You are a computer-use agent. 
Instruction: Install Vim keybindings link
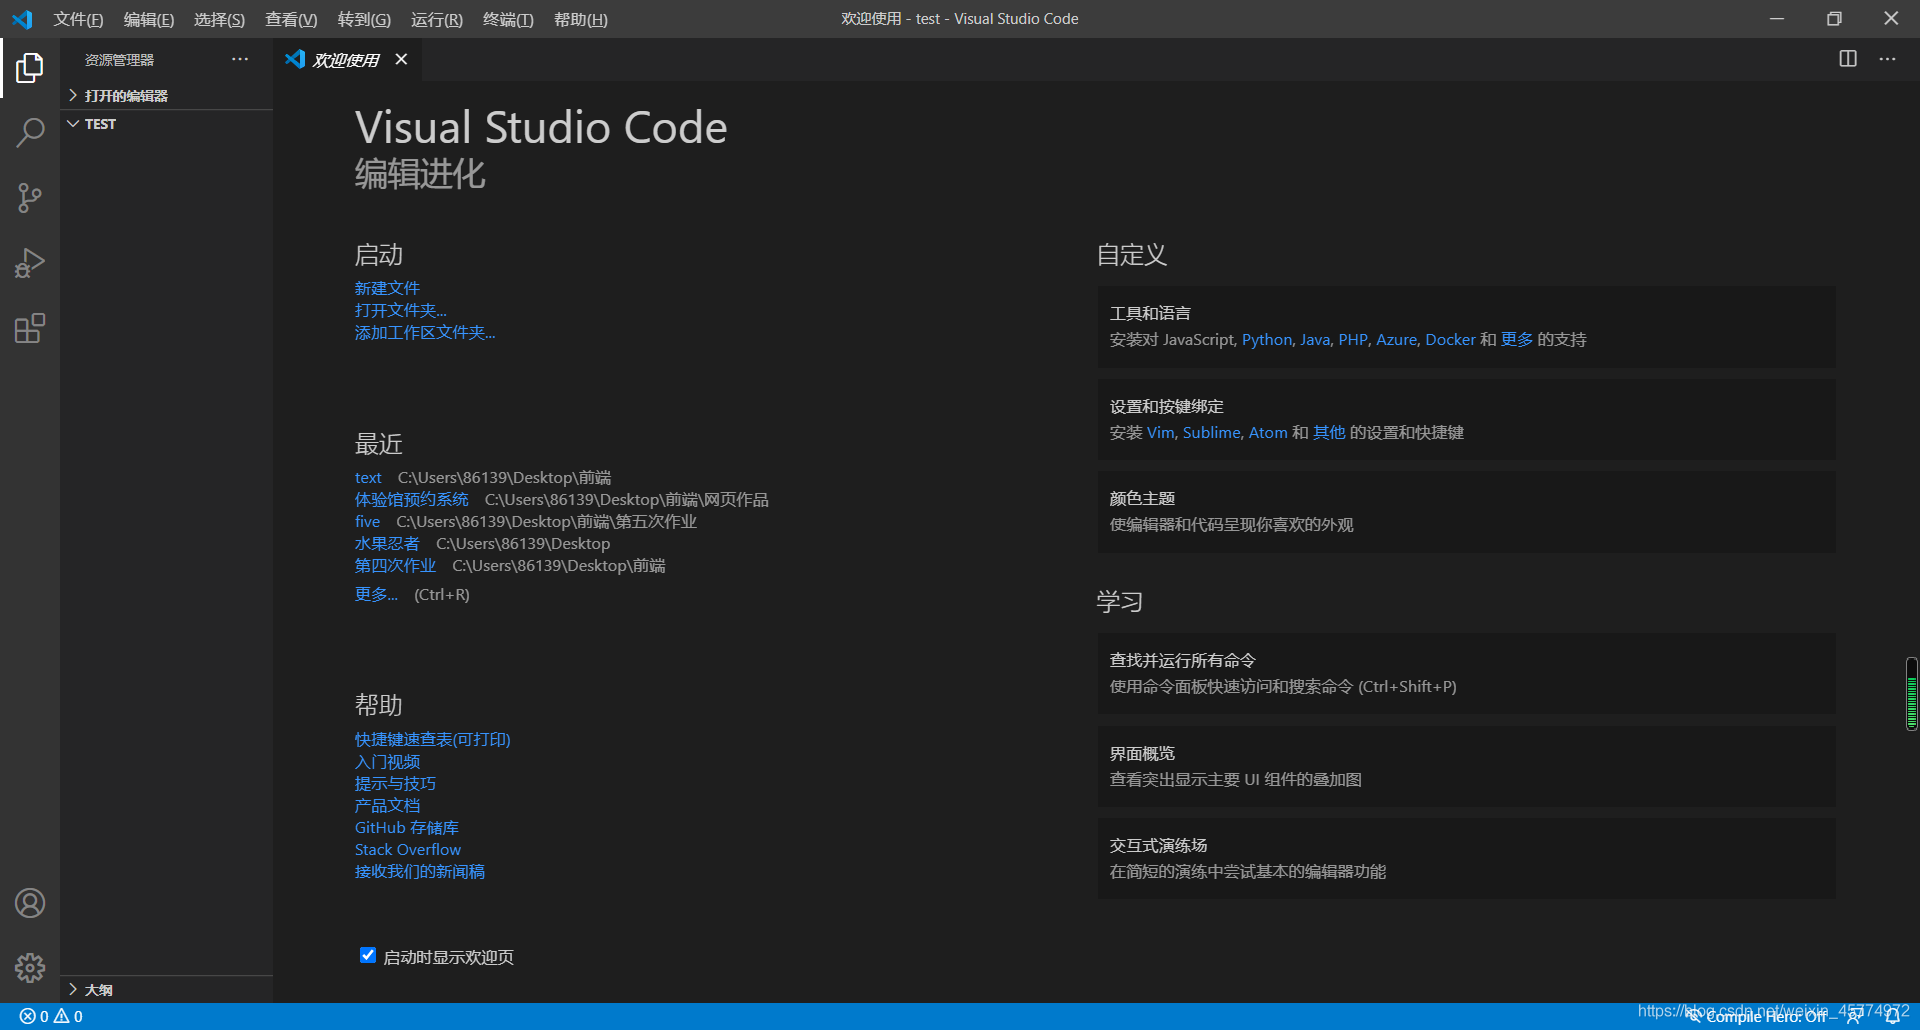click(x=1160, y=432)
